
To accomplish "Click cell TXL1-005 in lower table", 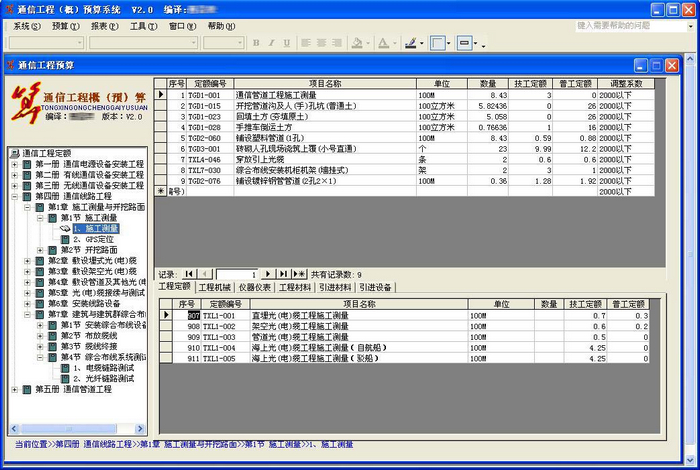I will [225, 358].
